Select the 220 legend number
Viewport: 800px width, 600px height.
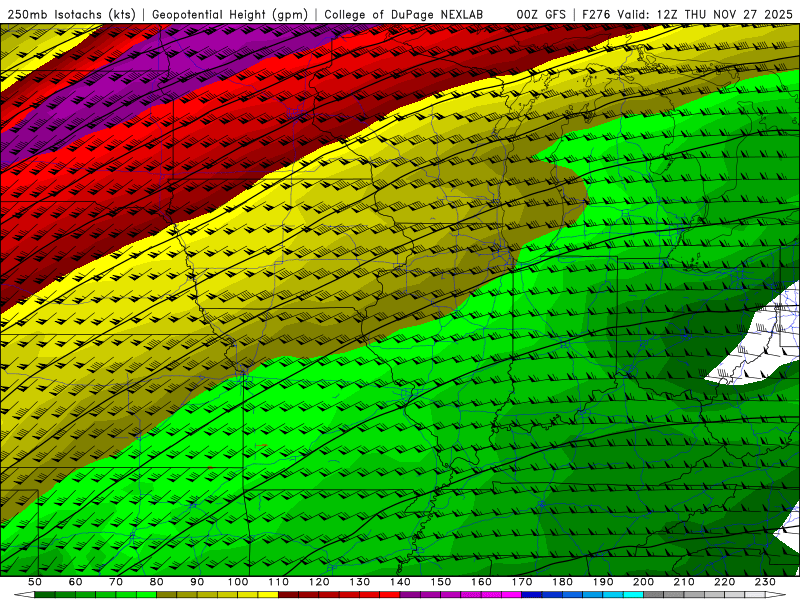click(x=724, y=582)
